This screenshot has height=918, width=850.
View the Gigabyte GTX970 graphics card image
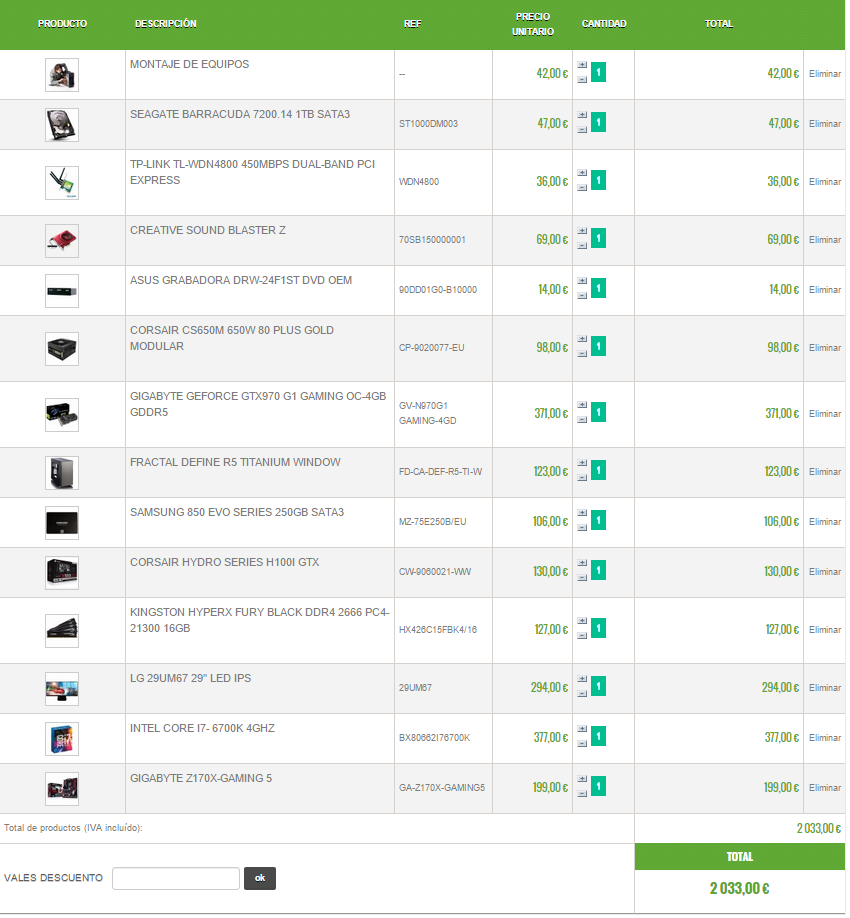click(x=62, y=415)
